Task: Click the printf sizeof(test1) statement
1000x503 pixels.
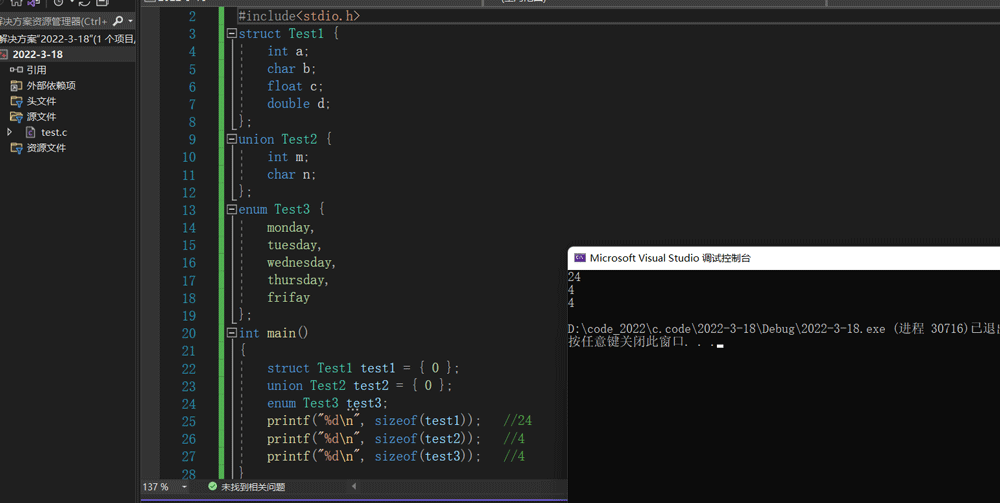Action: pyautogui.click(x=374, y=421)
